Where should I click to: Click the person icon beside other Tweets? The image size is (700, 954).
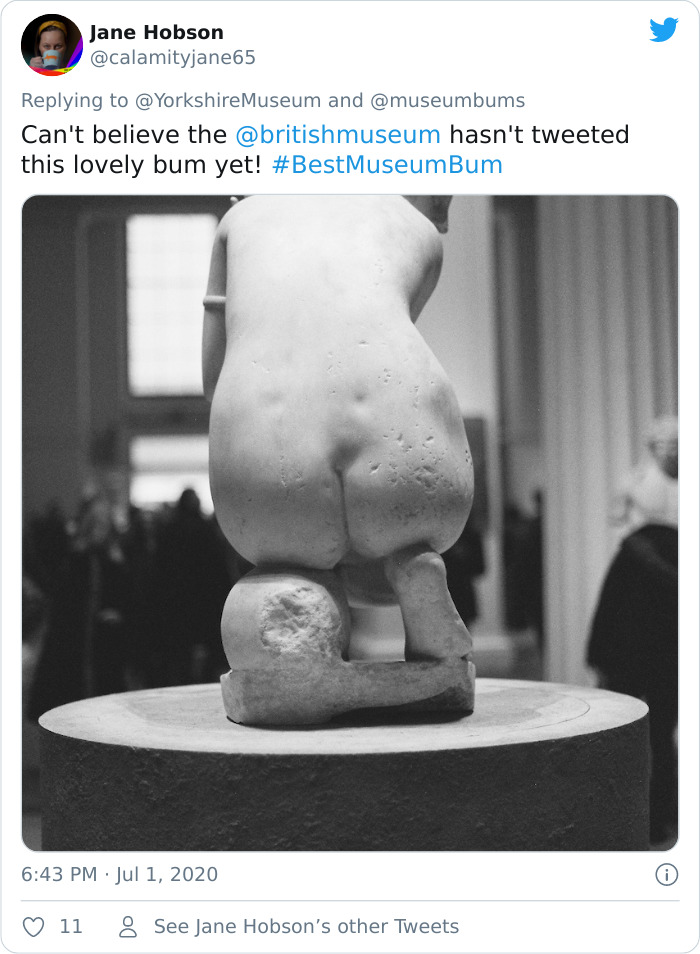[128, 927]
